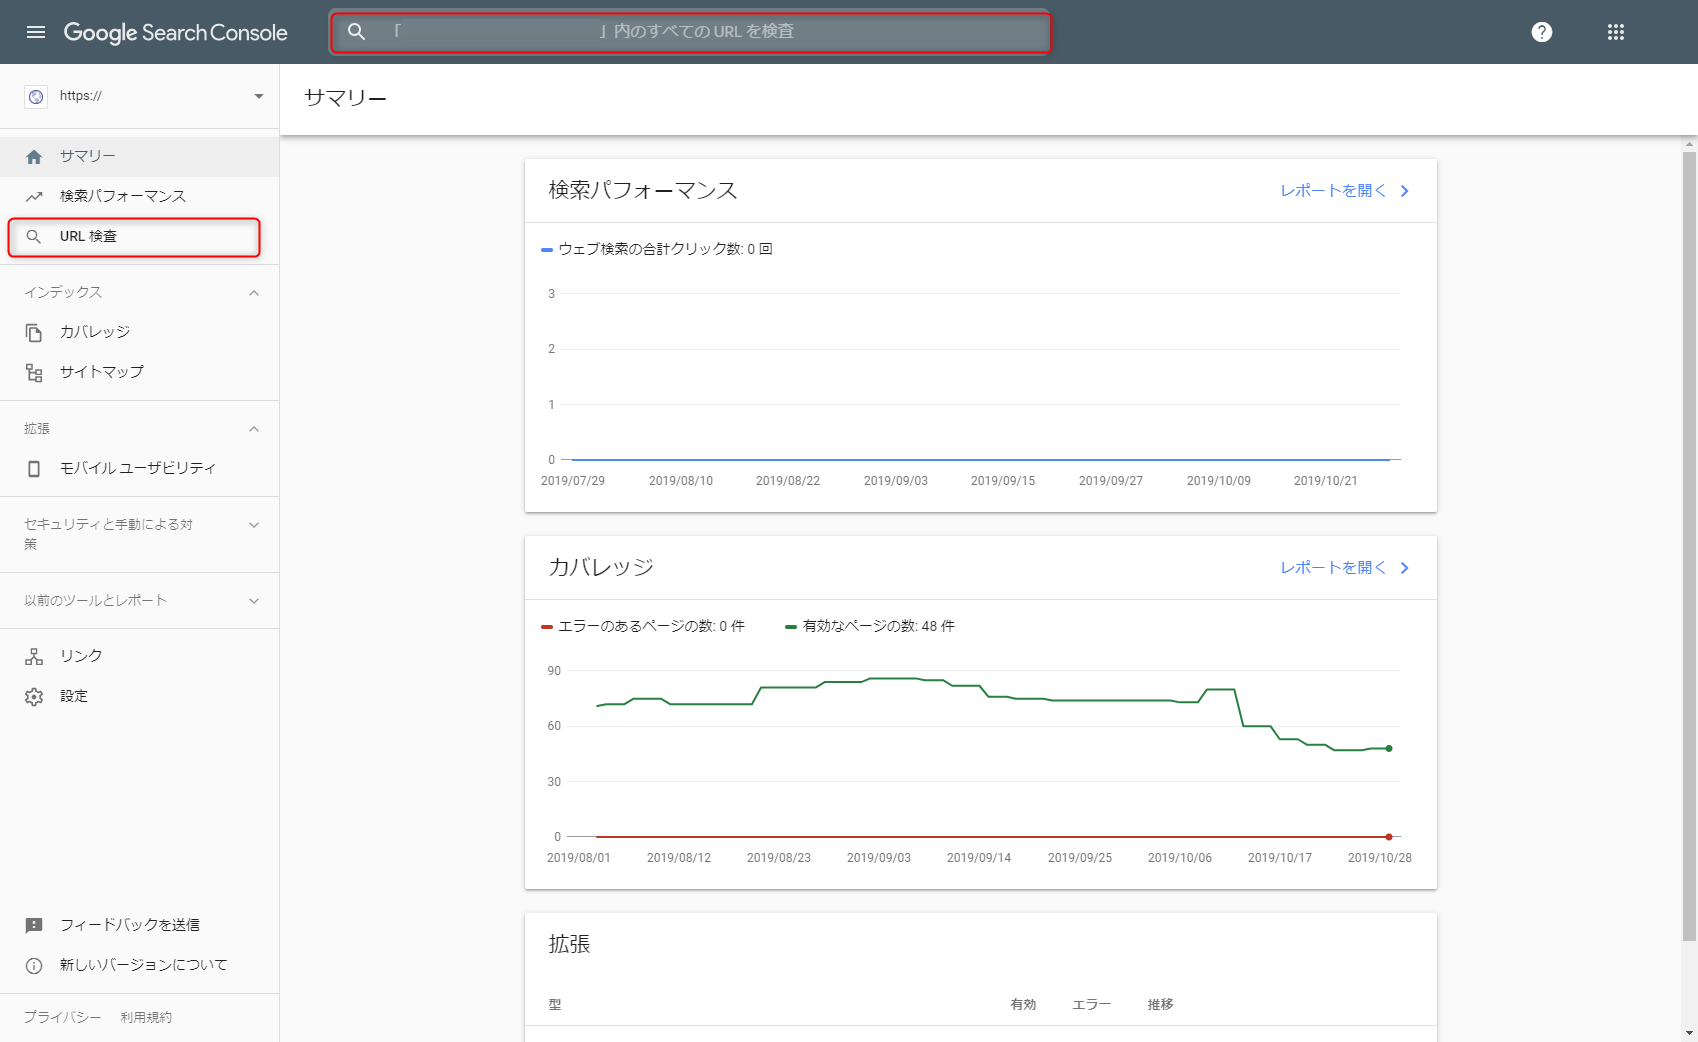Click the カバレッジ card title
Image resolution: width=1698 pixels, height=1042 pixels.
601,567
